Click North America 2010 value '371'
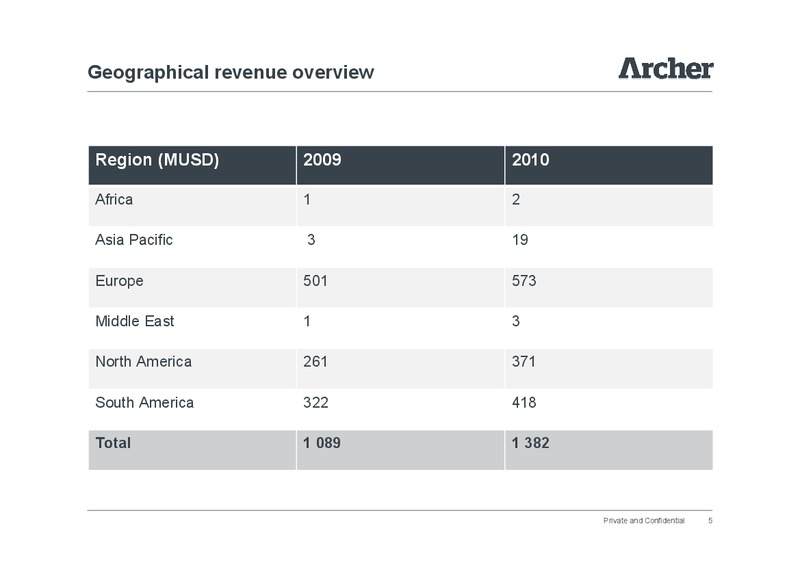The image size is (800, 565). click(524, 361)
